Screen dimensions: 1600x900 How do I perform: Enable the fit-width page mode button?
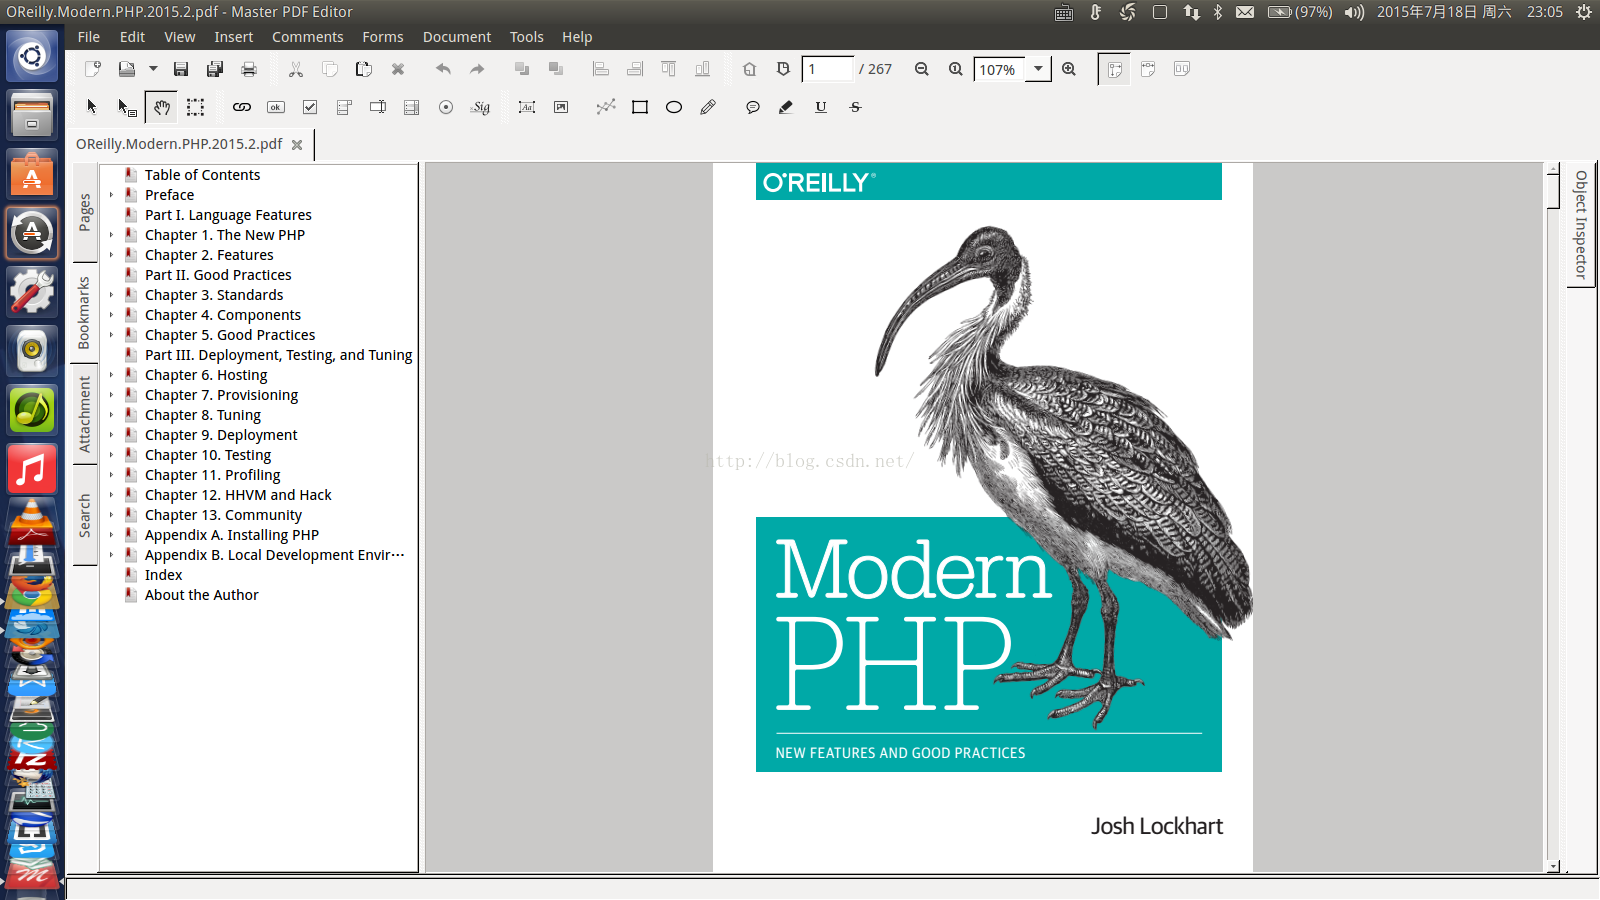[1148, 69]
